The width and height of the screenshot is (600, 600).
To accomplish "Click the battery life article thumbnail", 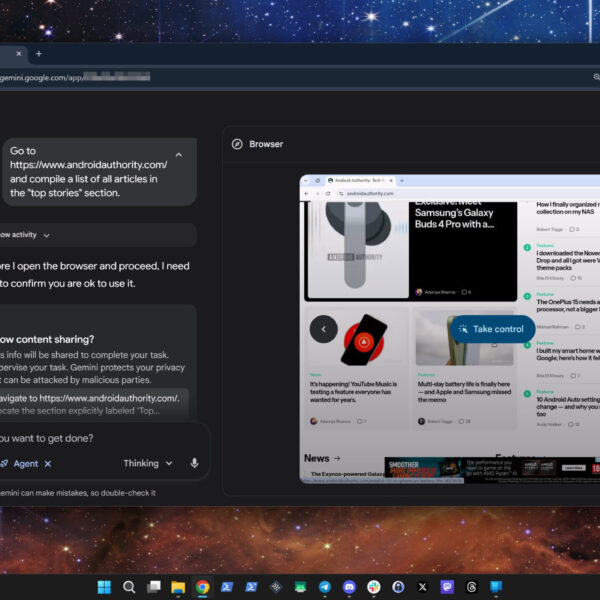I will pyautogui.click(x=464, y=338).
